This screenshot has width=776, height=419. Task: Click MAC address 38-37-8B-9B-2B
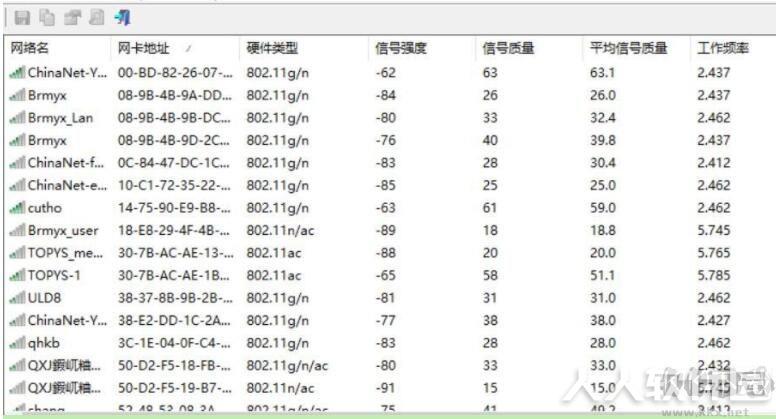coord(175,298)
